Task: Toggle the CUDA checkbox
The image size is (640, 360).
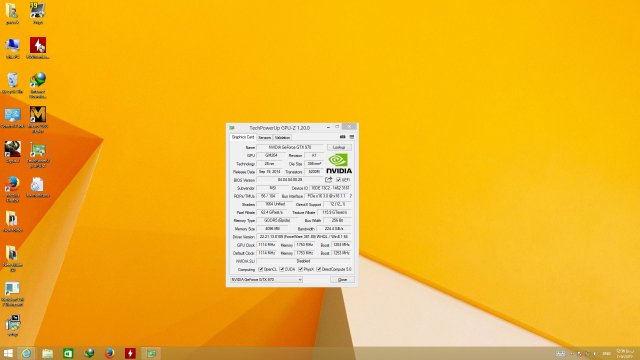Action: click(x=282, y=269)
